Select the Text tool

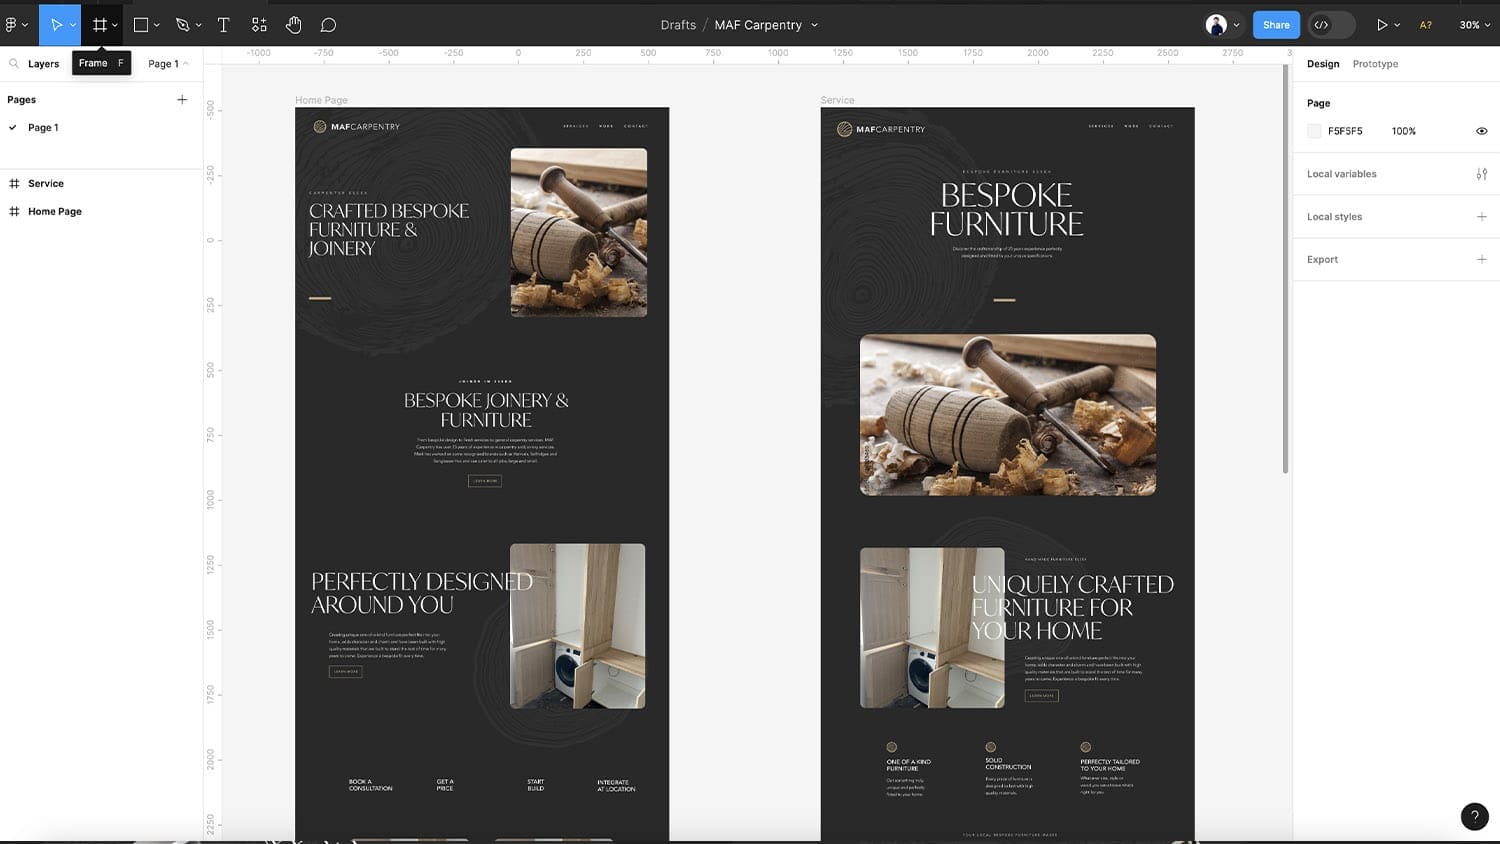(223, 25)
